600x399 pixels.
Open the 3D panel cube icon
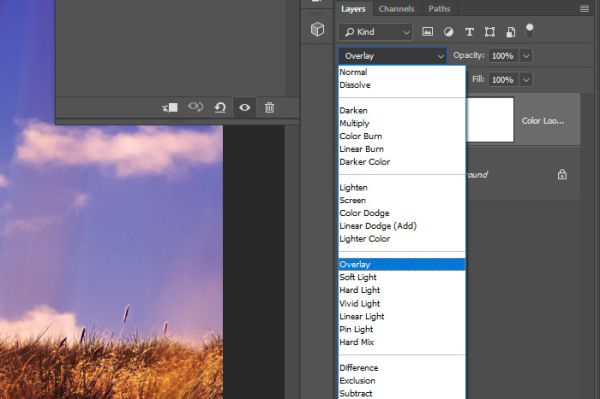pos(317,29)
